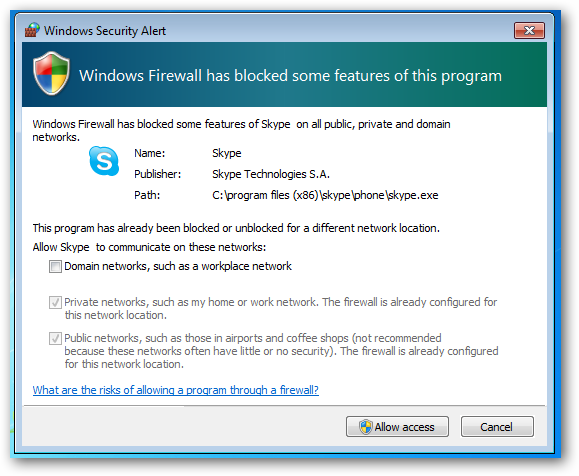Enable Domain networks checkbox
Screen dimensions: 579x476
[55, 266]
